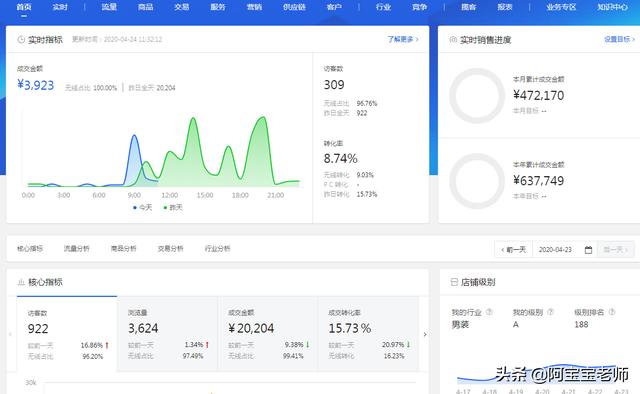Open the calendar icon in date picker
Image resolution: width=640 pixels, height=394 pixels.
click(x=588, y=250)
